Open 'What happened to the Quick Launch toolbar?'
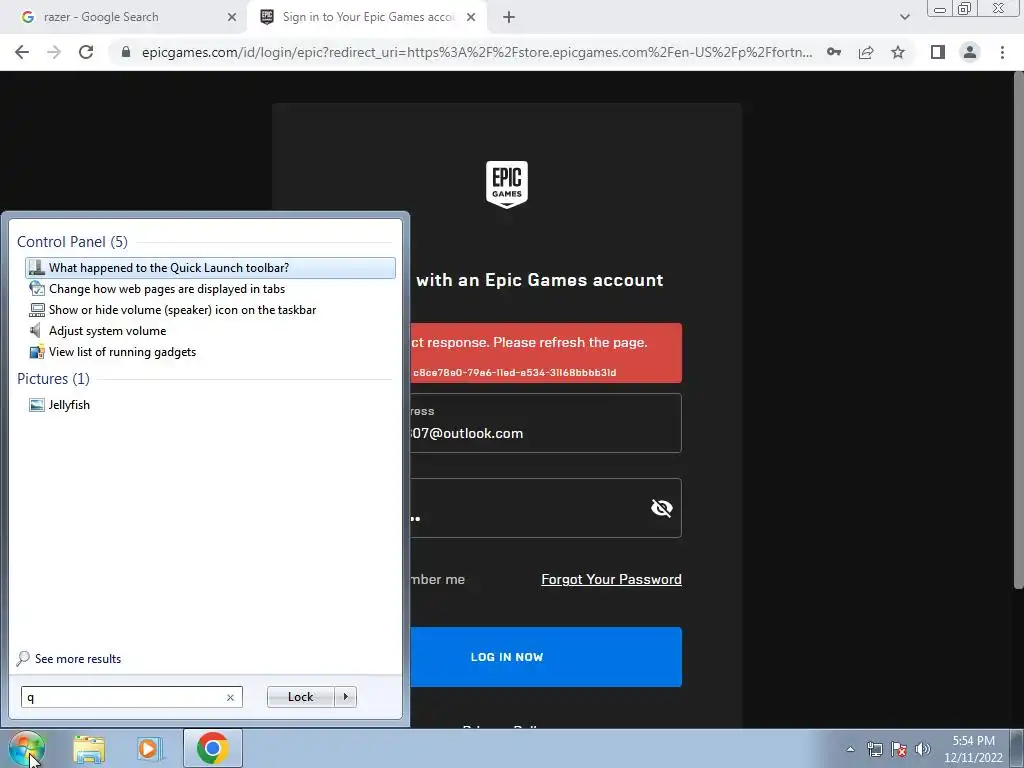Screen dimensions: 1024x768 210,268
